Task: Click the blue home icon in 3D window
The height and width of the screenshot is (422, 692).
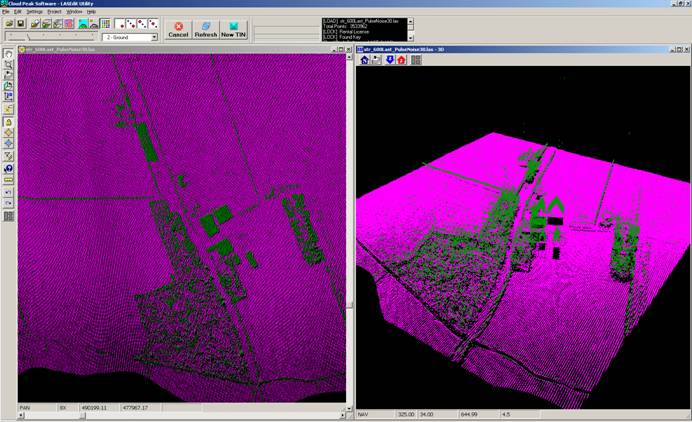Action: (364, 60)
